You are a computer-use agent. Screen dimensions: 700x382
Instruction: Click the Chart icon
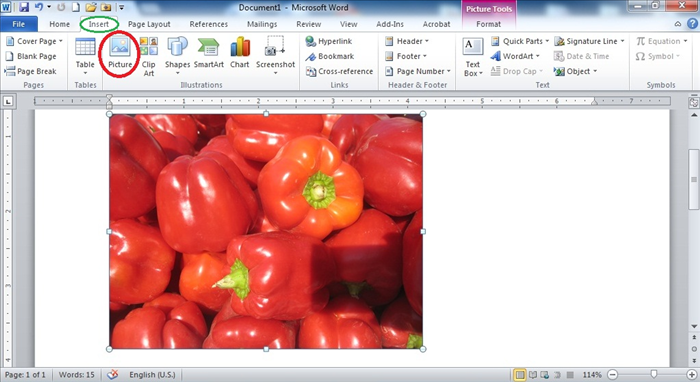point(240,54)
